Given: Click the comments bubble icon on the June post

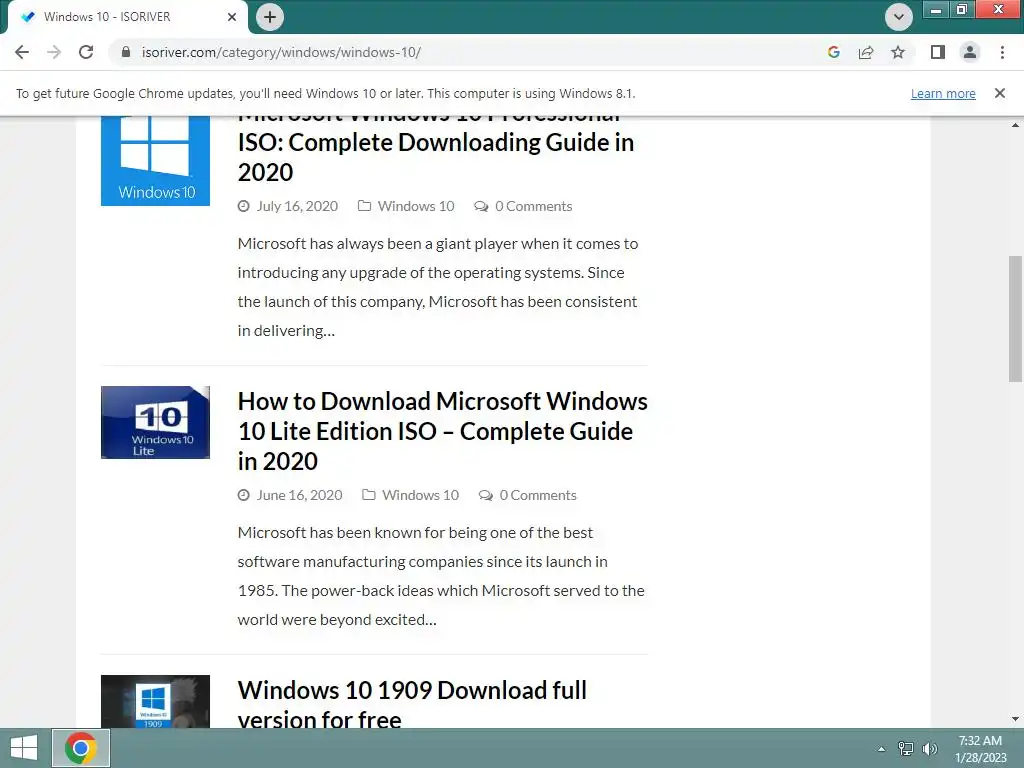Looking at the screenshot, I should click(486, 495).
